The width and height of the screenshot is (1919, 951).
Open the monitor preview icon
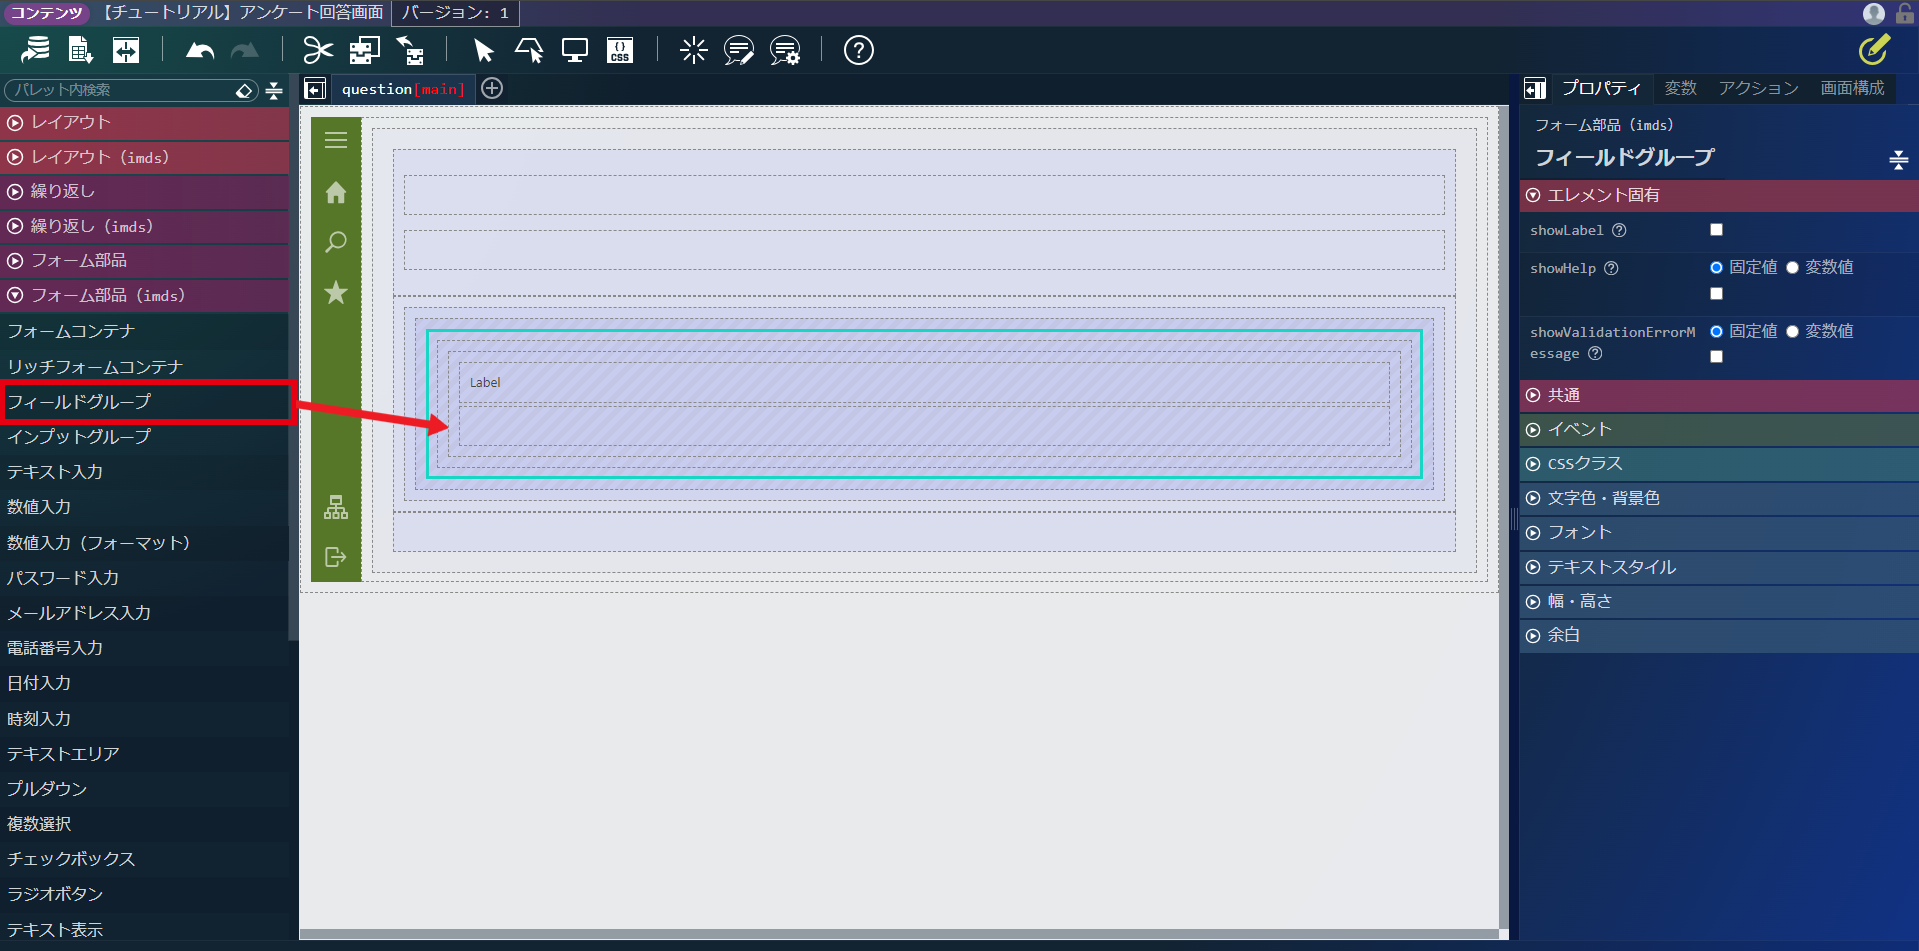click(x=575, y=50)
